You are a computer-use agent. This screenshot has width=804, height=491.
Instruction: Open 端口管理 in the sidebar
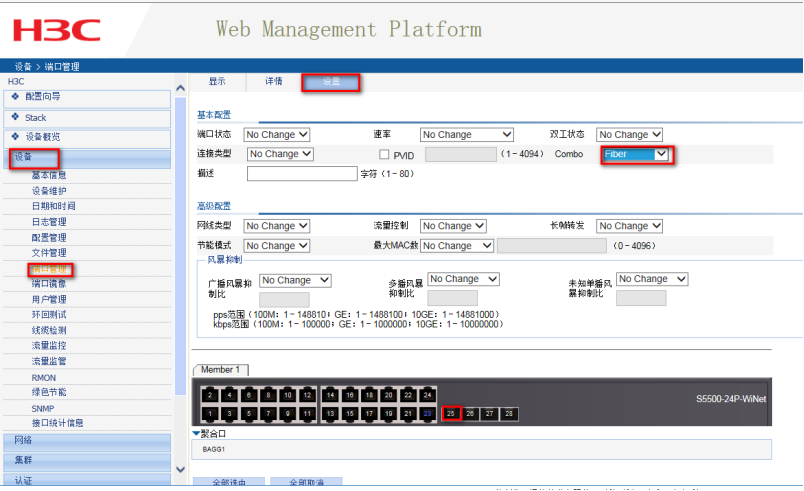[x=50, y=269]
